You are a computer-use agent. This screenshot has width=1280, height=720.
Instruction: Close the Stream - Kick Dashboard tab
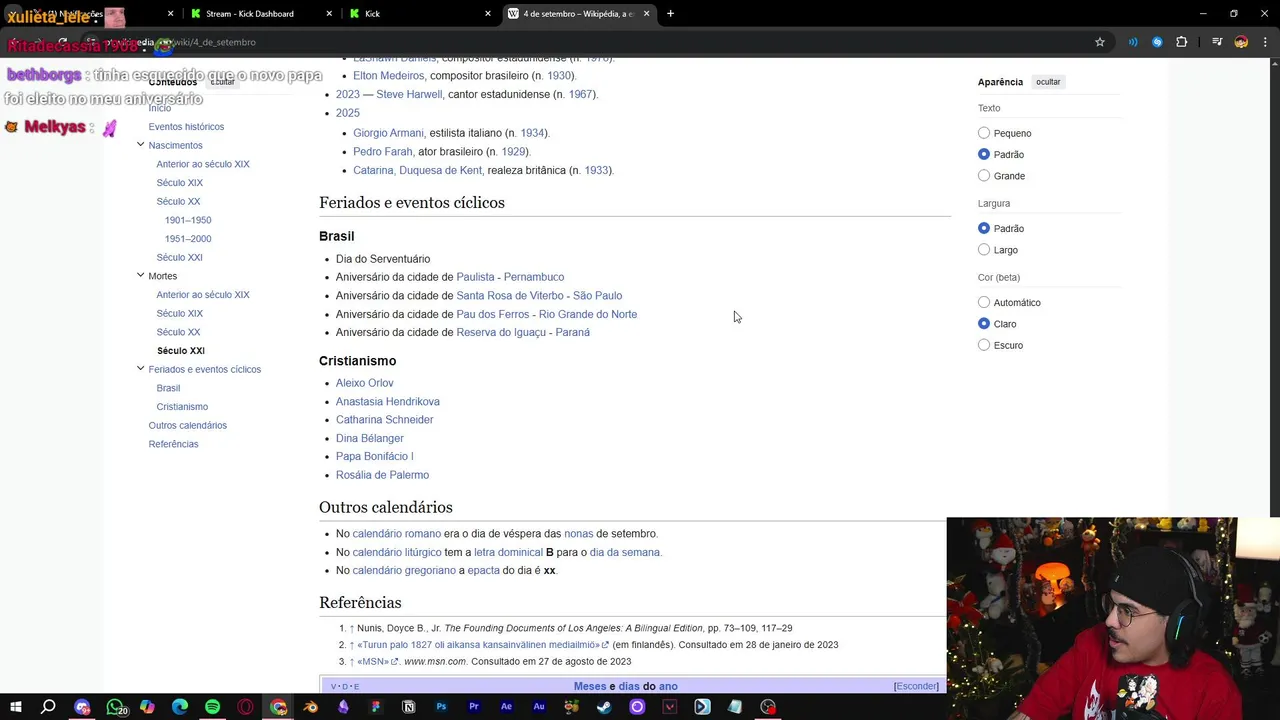(329, 14)
